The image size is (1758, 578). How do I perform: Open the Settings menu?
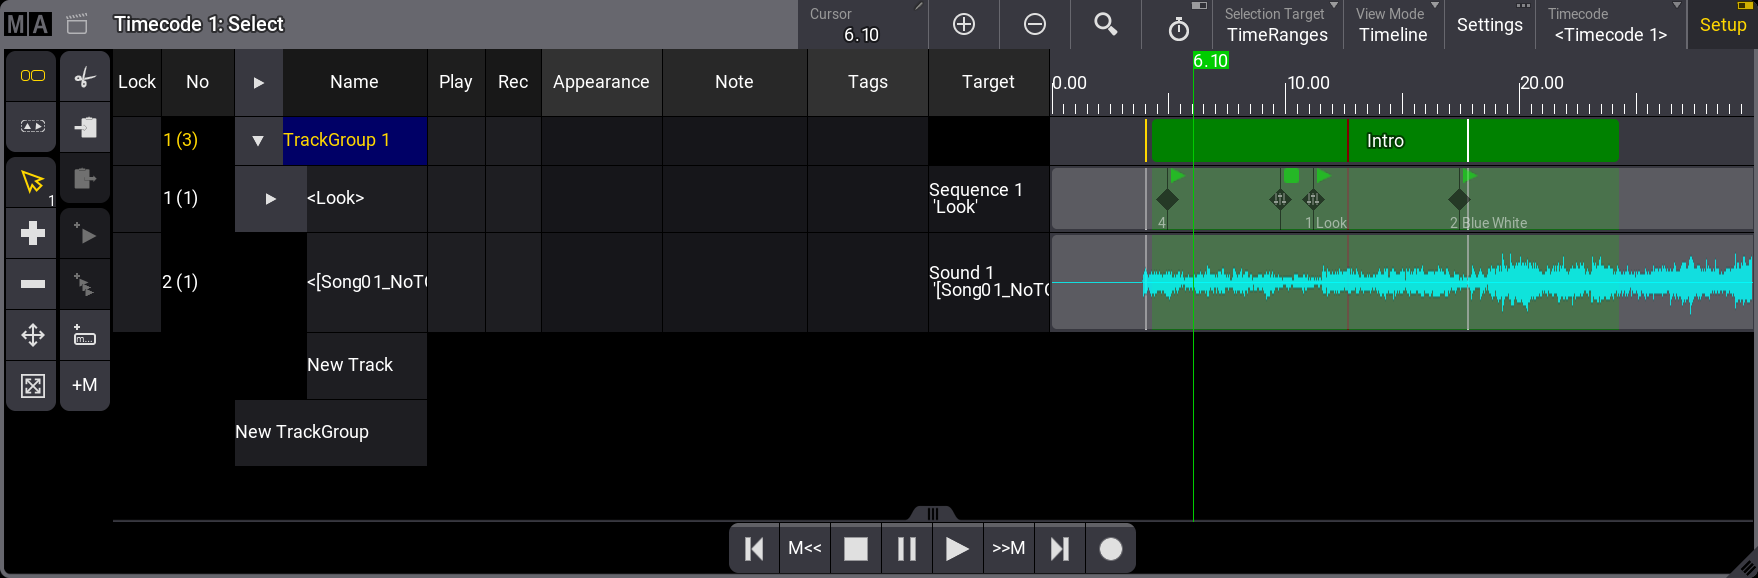pos(1489,25)
